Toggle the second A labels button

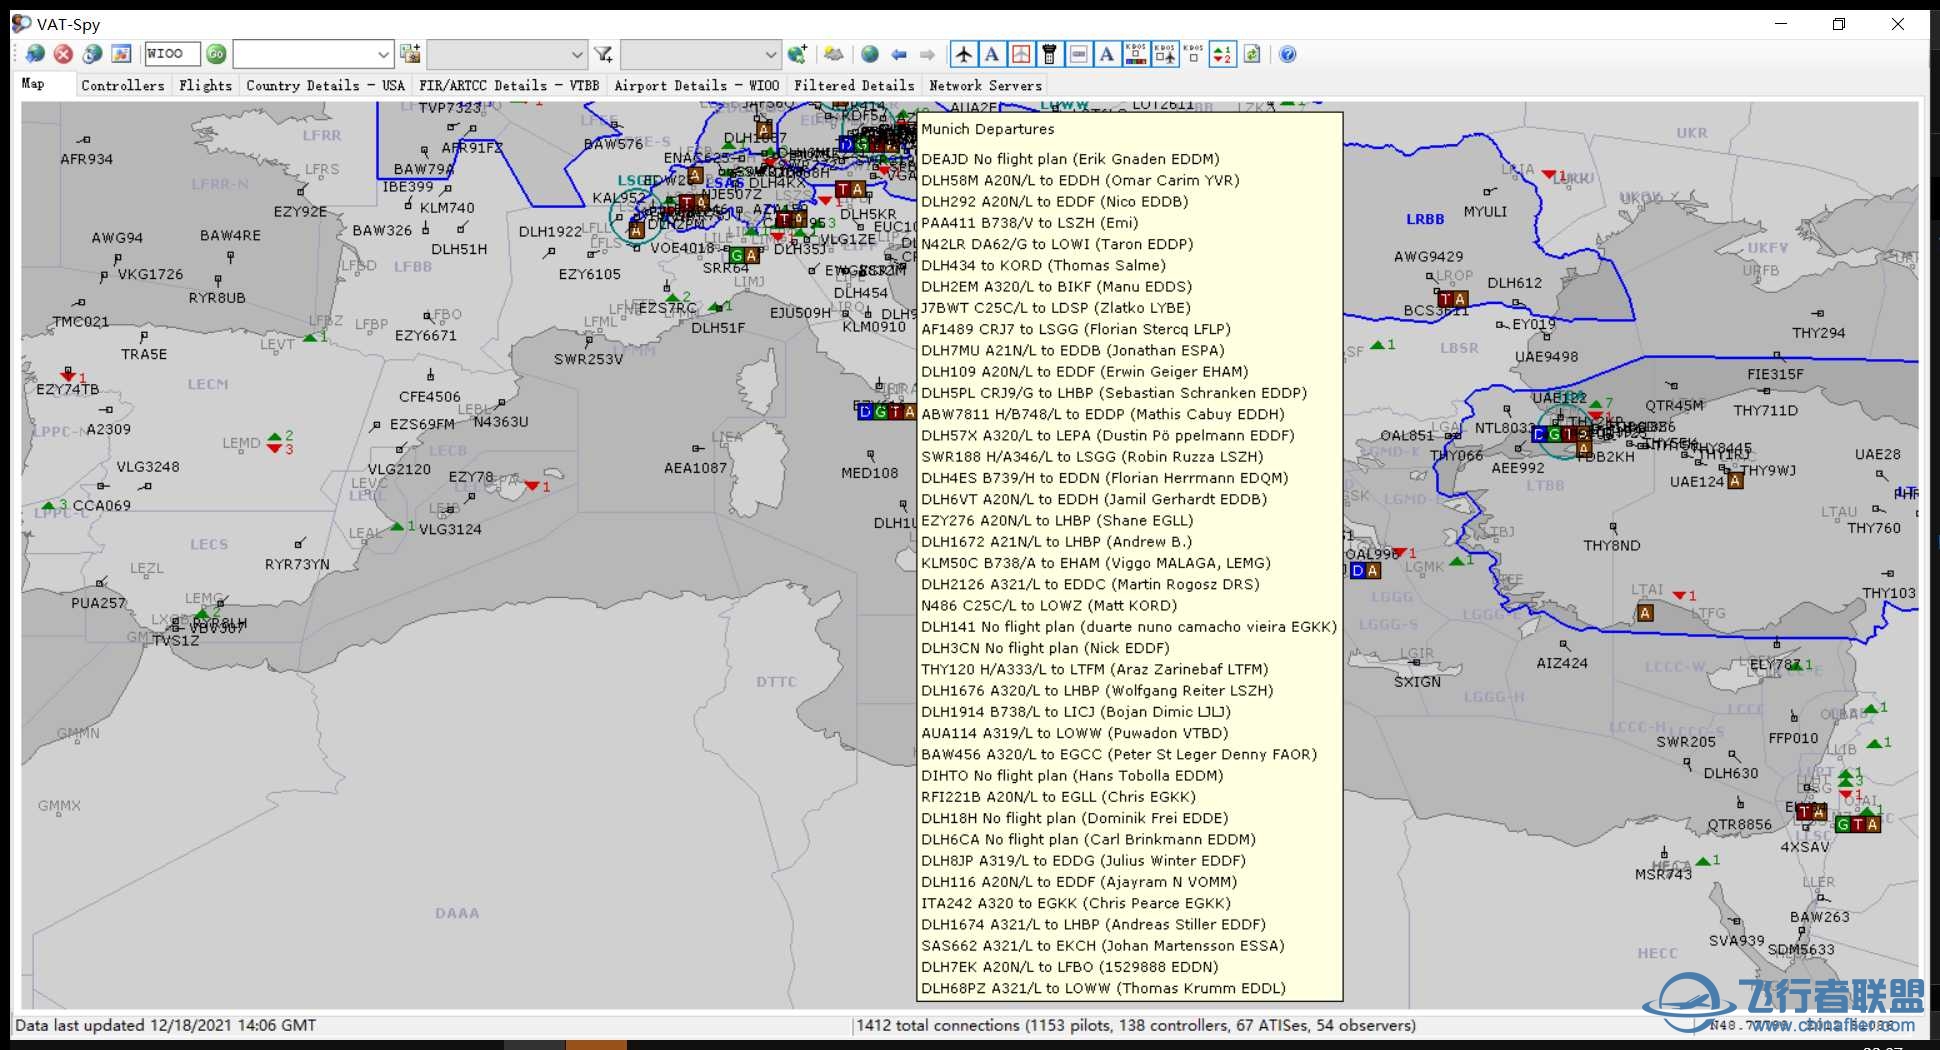(x=1107, y=54)
